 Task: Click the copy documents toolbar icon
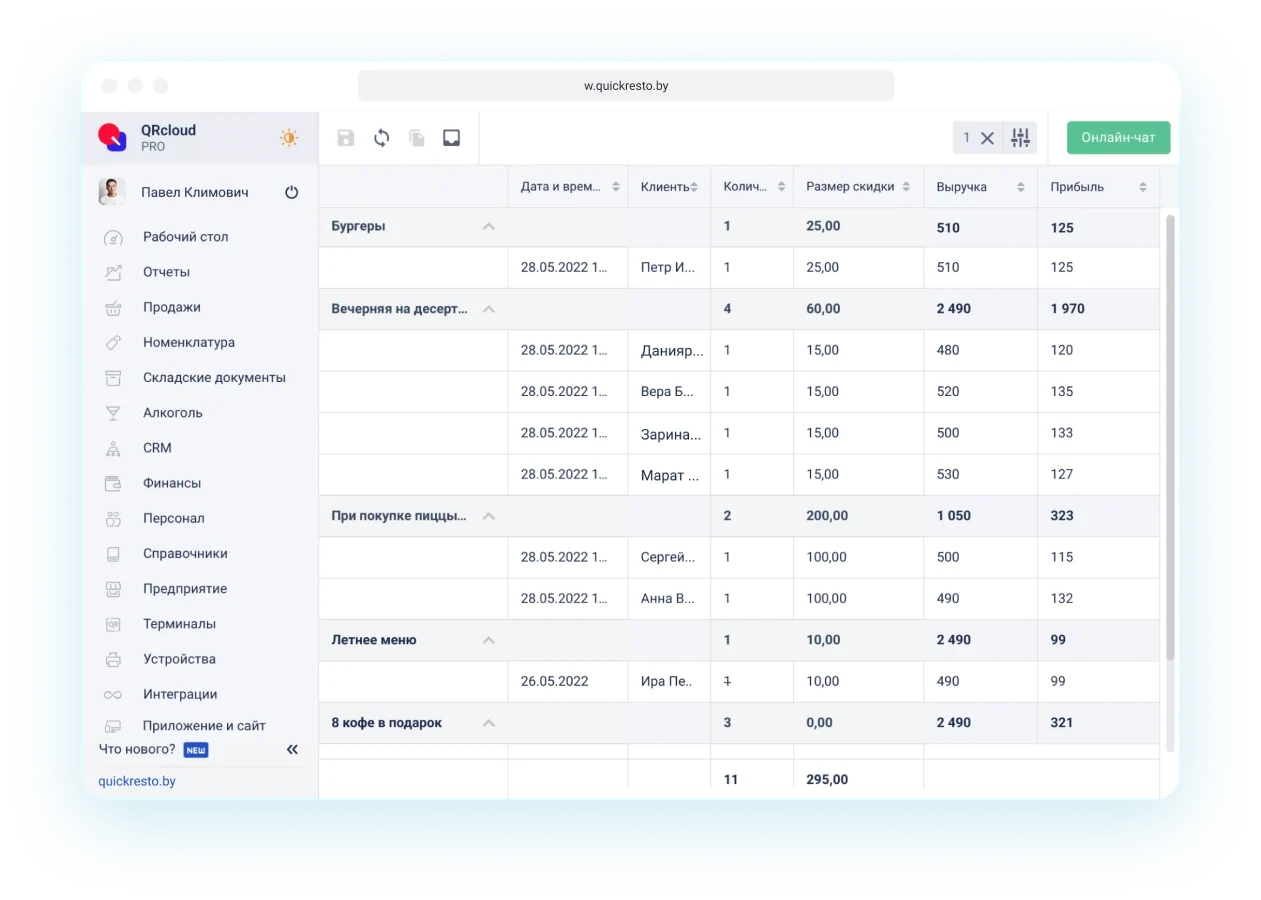(417, 138)
